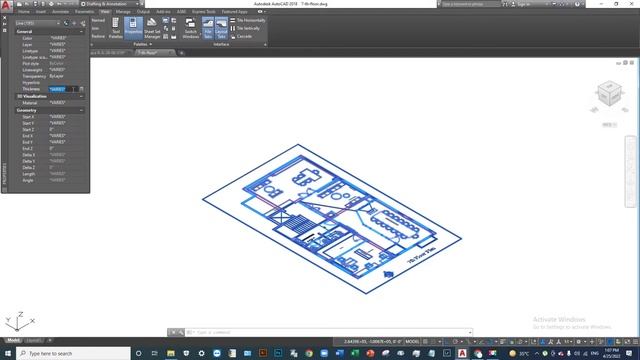Screen dimensions: 640x360
Task: Close the Properties palette with X
Action: 4,18
